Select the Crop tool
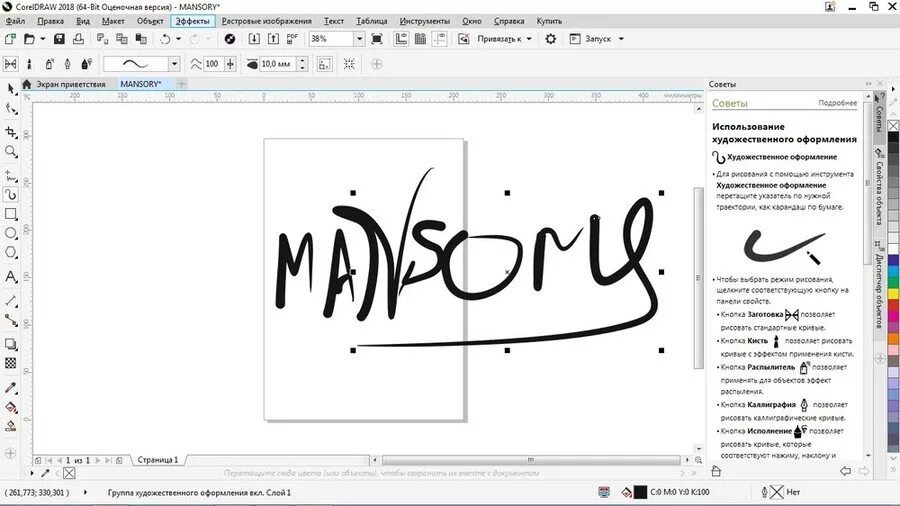Viewport: 900px width, 506px height. tap(10, 132)
